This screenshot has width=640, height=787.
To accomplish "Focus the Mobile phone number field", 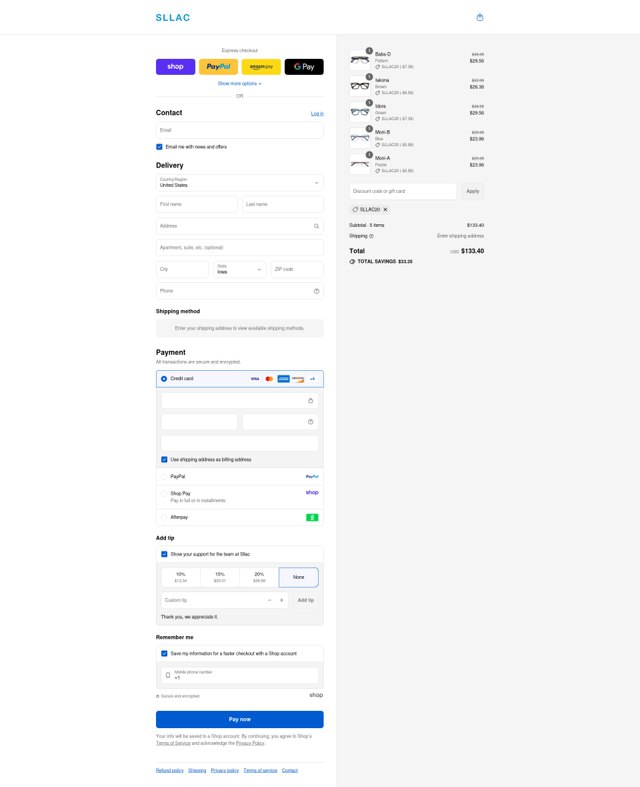I will click(239, 675).
